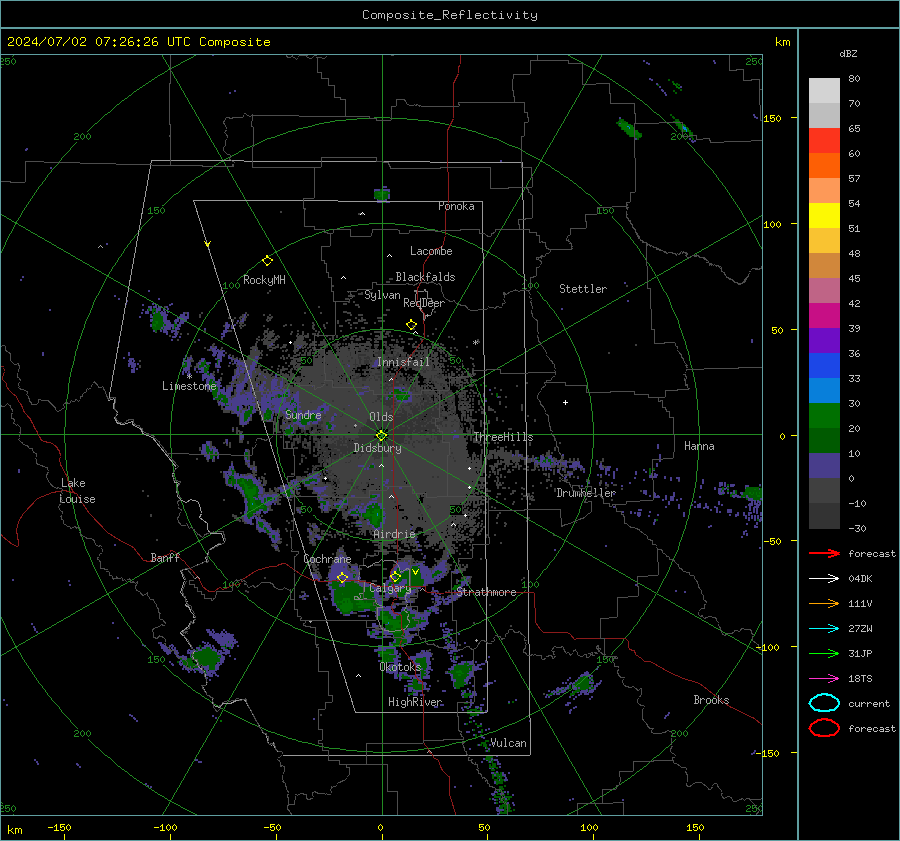Click the Blackfalds city label

click(425, 277)
